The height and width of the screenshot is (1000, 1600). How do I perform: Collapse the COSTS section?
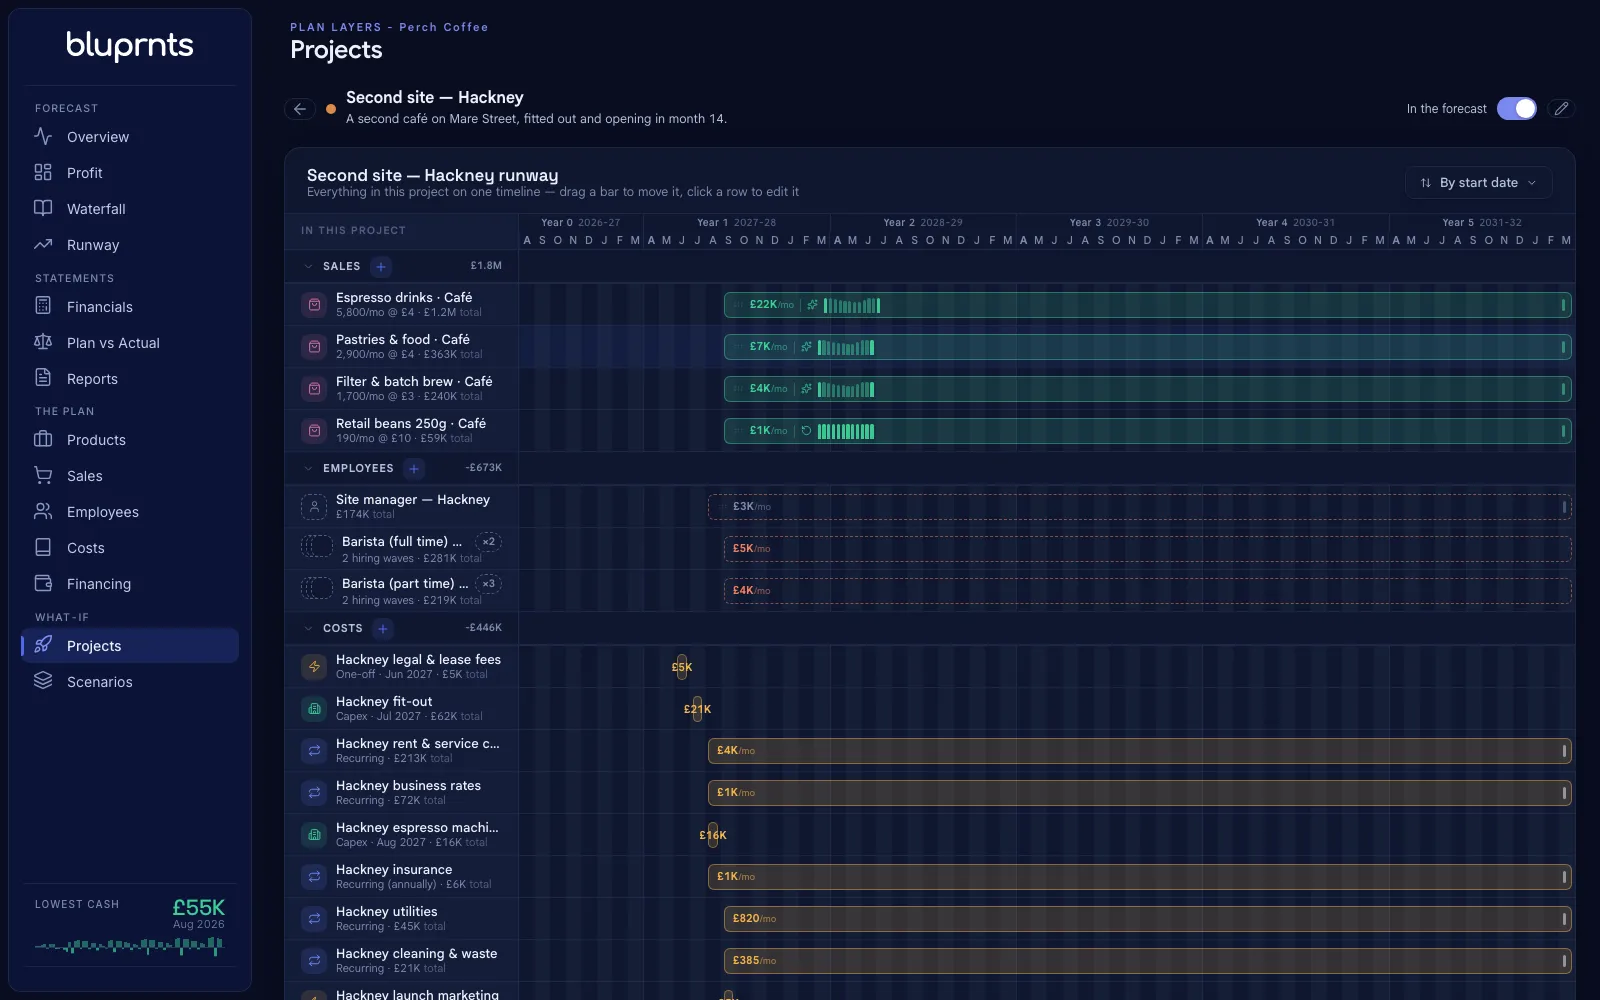tap(308, 628)
